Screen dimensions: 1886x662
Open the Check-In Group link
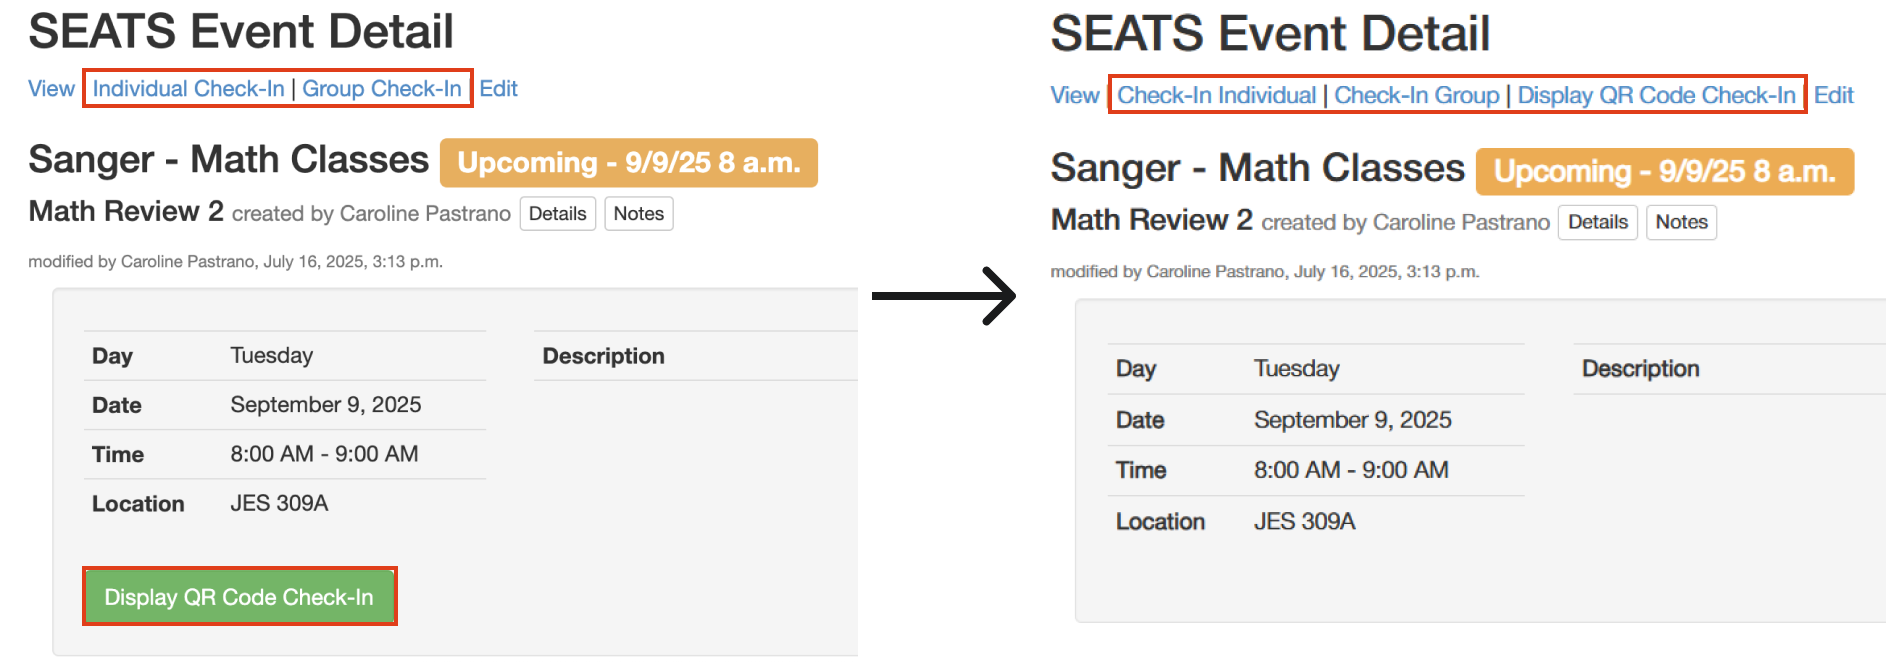pyautogui.click(x=1416, y=96)
